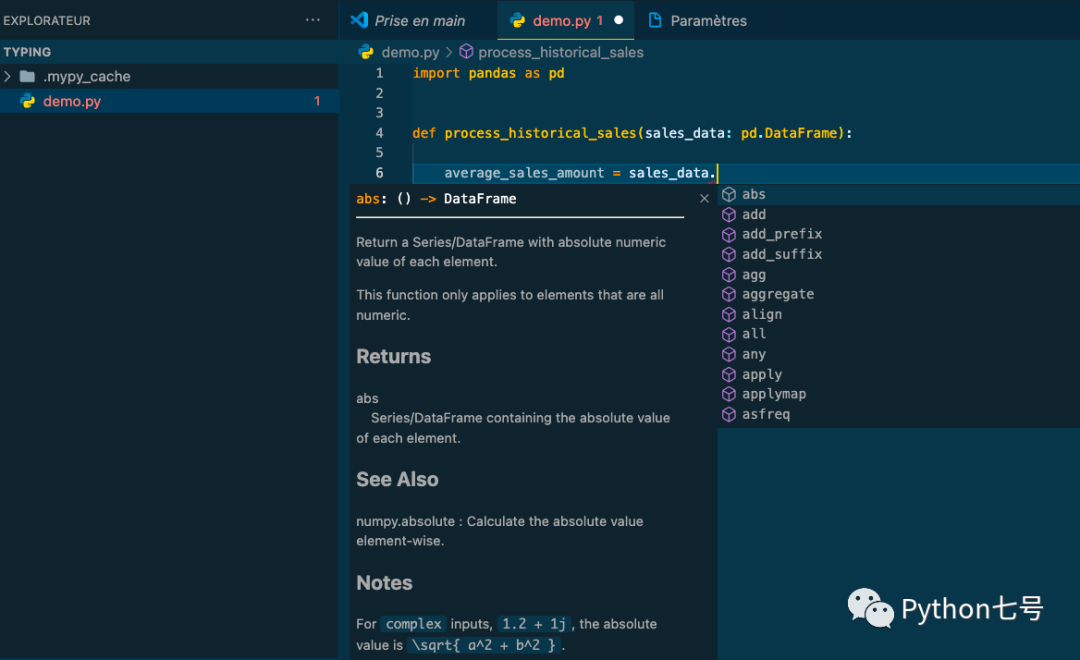Select the any suggestion

point(899,354)
